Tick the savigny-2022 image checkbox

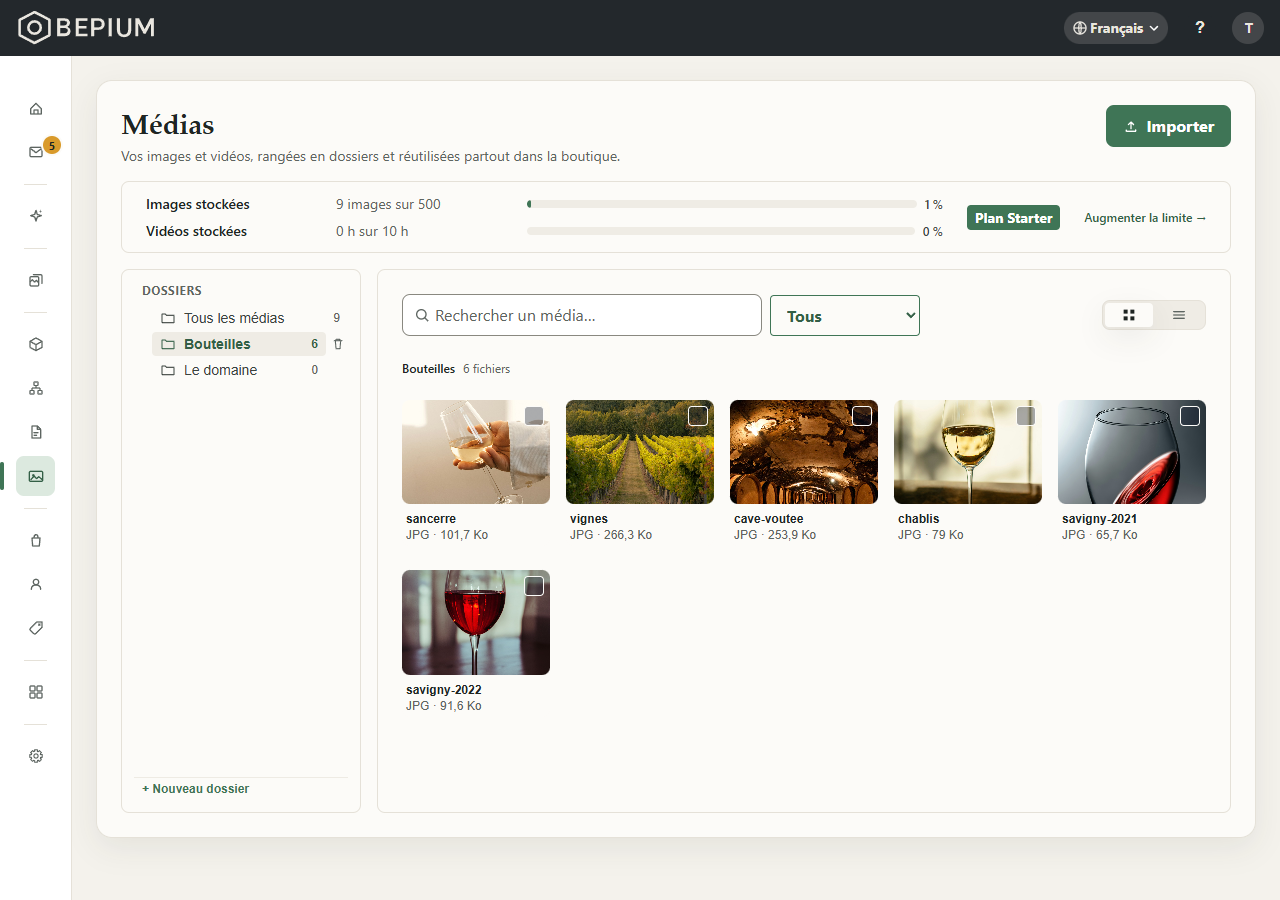point(534,586)
